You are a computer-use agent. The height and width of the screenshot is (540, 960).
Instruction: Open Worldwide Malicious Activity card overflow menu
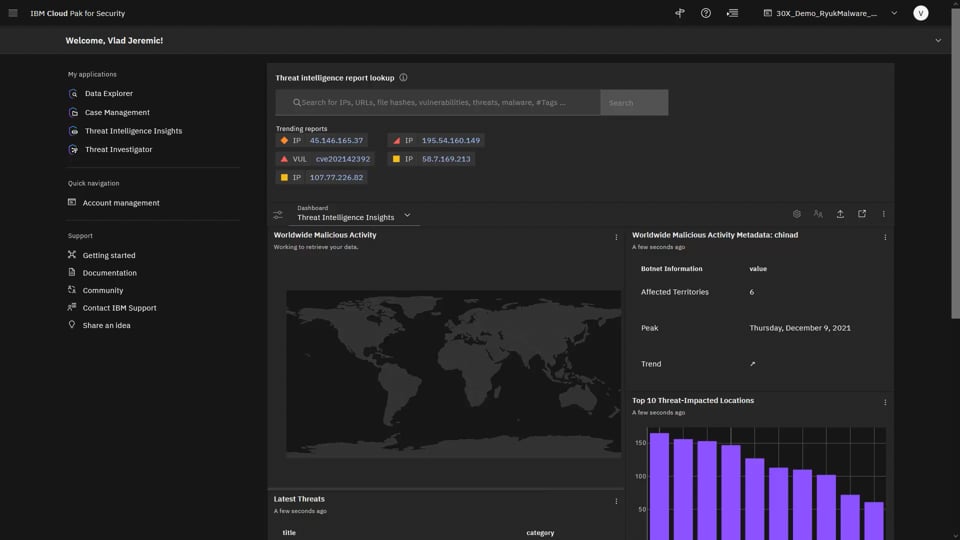[616, 237]
